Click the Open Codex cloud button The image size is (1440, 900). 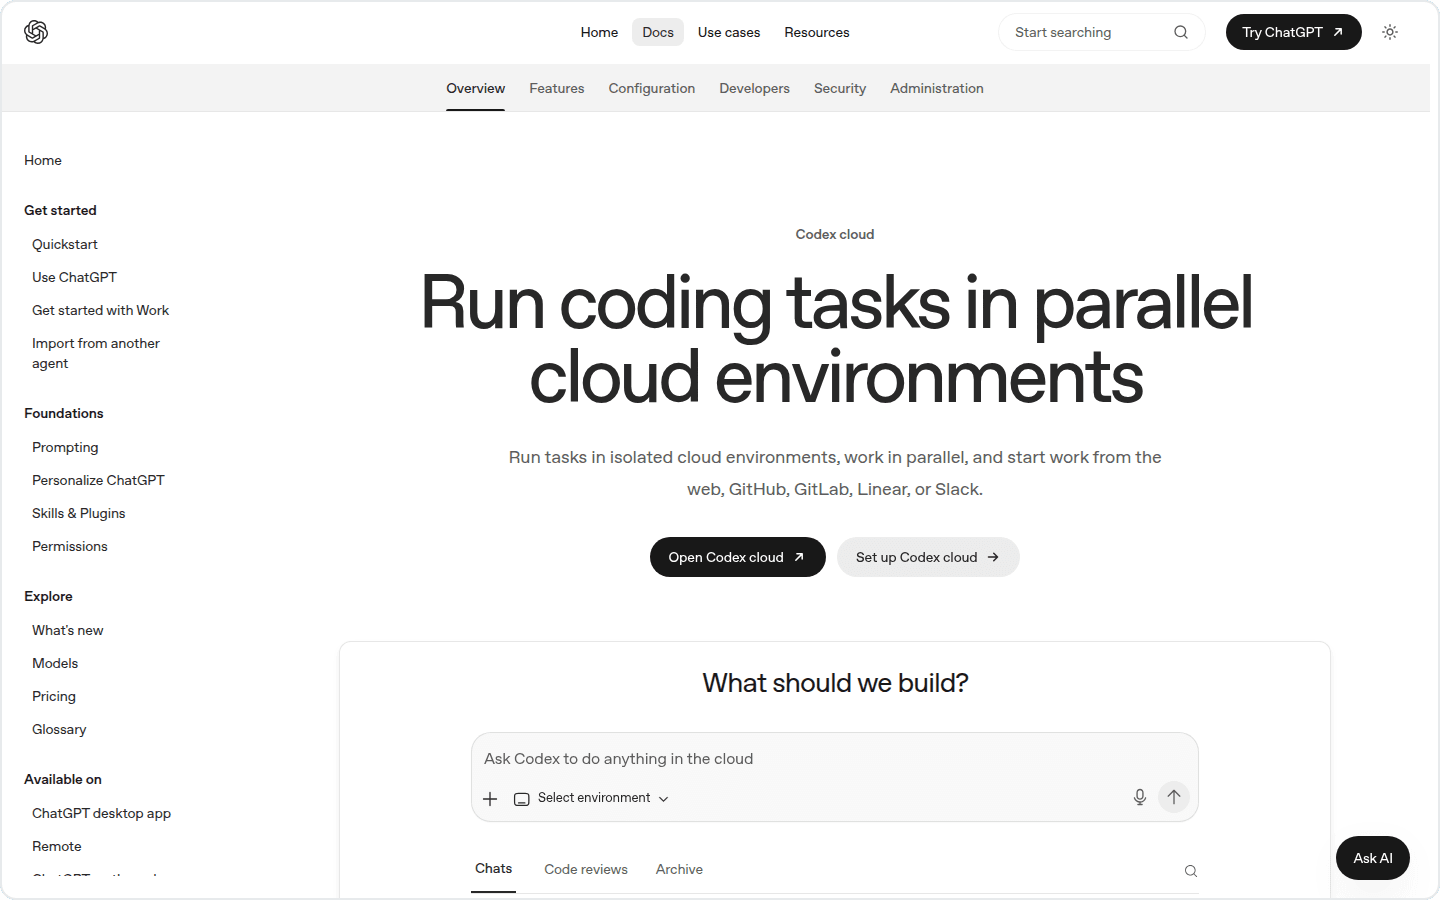(x=738, y=557)
